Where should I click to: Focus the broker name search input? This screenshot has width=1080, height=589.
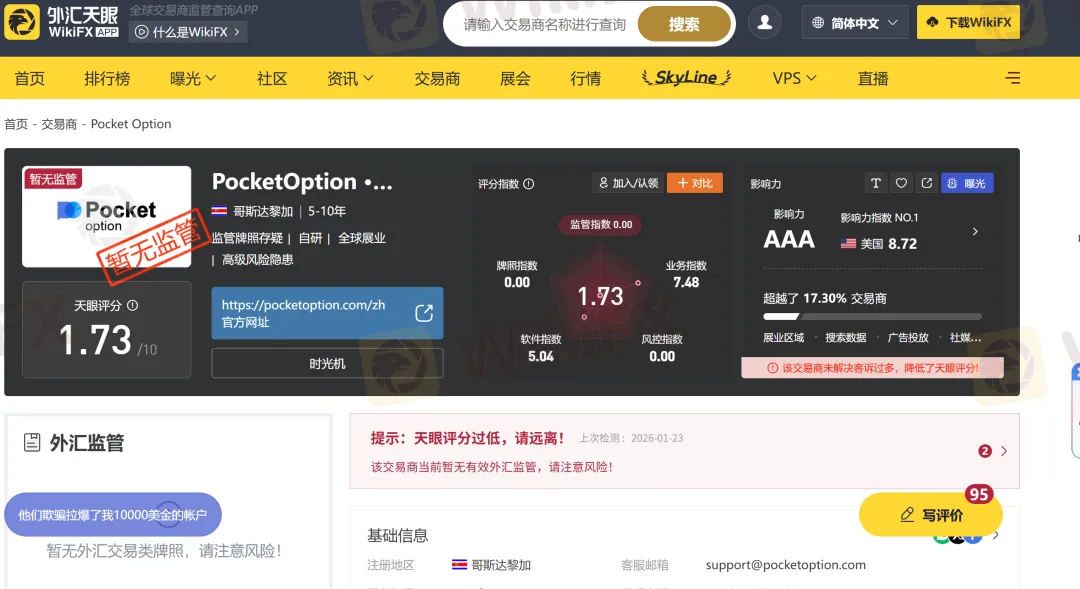544,25
